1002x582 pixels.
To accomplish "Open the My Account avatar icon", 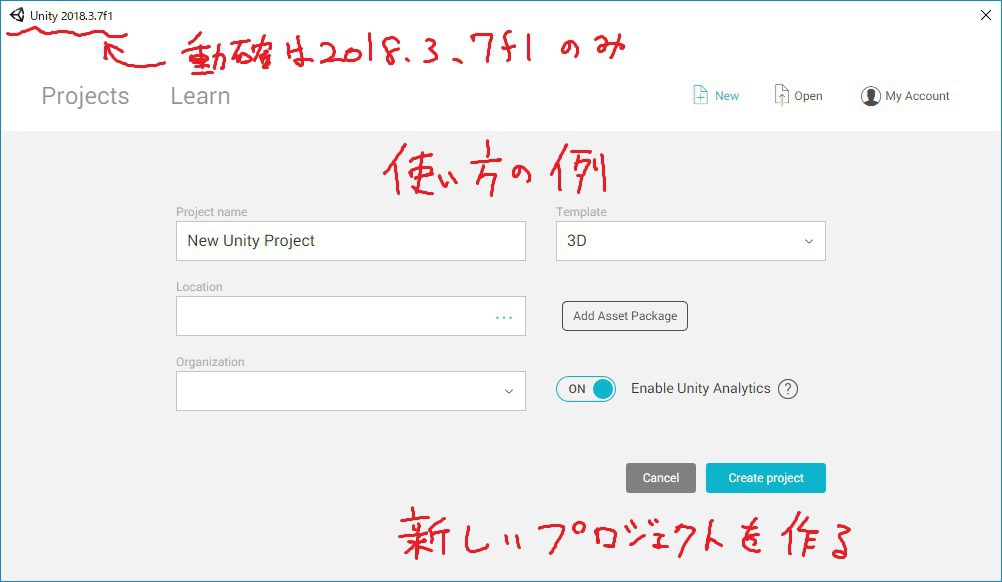I will pyautogui.click(x=870, y=96).
